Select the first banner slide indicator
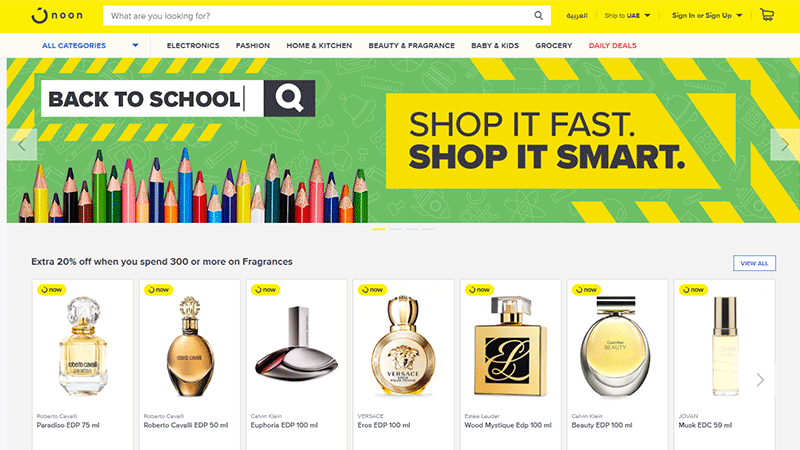Screen dimensions: 800x450 point(379,229)
